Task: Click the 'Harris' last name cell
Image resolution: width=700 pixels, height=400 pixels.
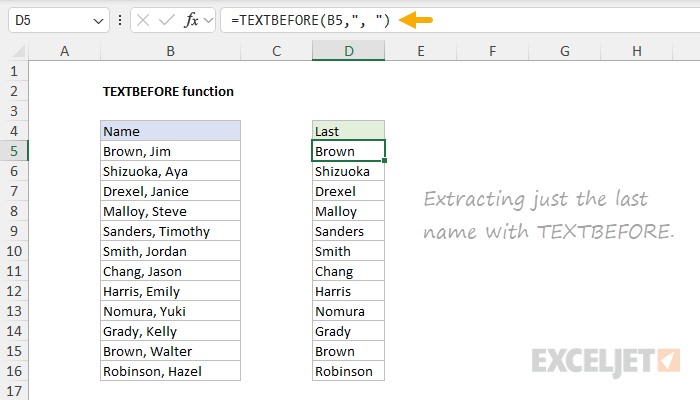Action: (x=348, y=291)
